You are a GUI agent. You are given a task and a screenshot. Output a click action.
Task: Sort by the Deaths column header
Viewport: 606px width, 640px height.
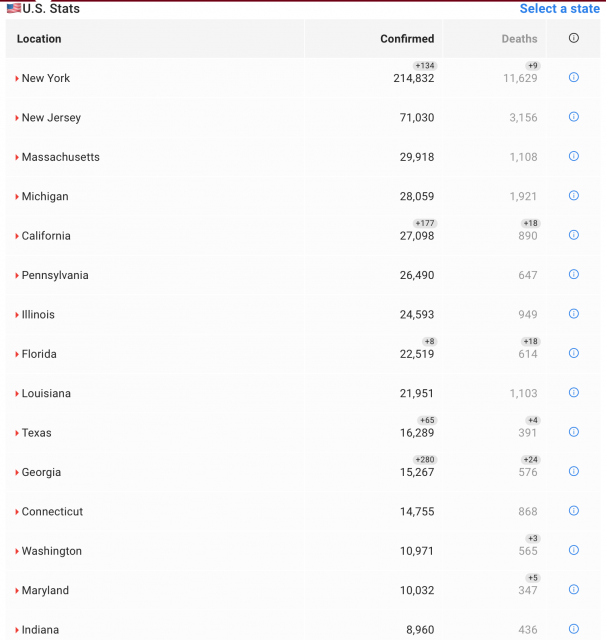click(519, 39)
